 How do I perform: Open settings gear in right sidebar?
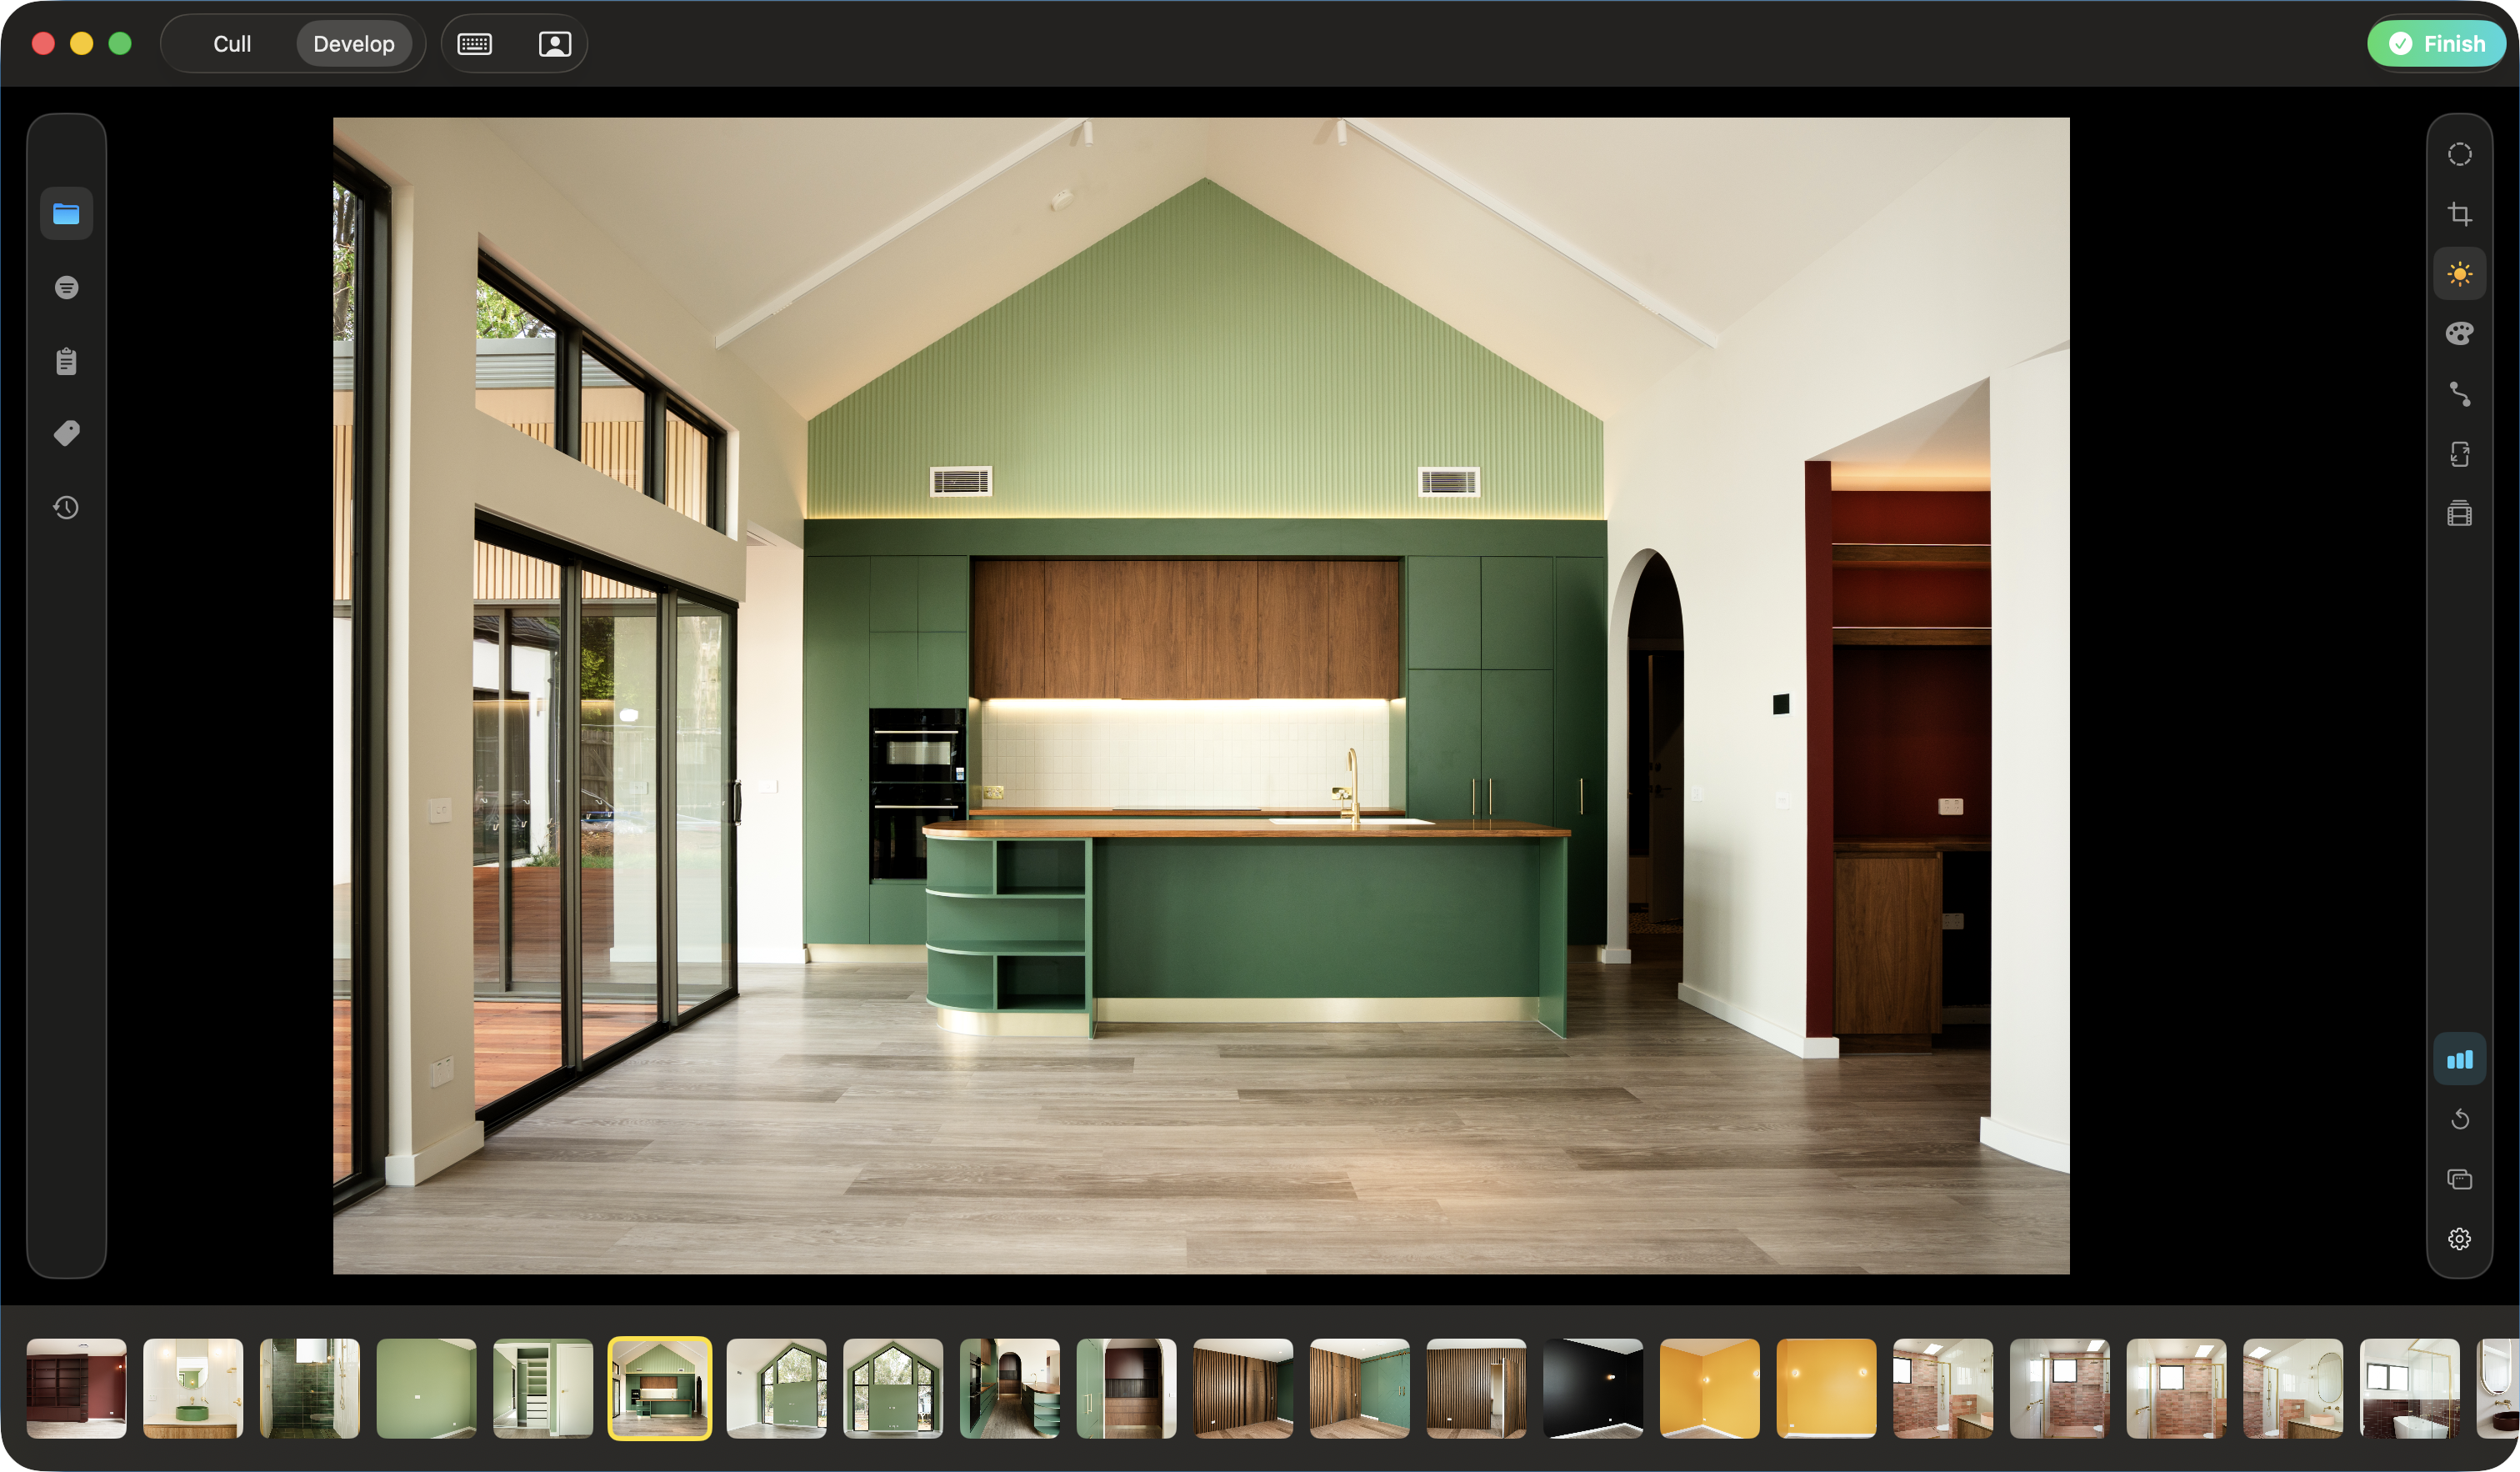tap(2459, 1239)
